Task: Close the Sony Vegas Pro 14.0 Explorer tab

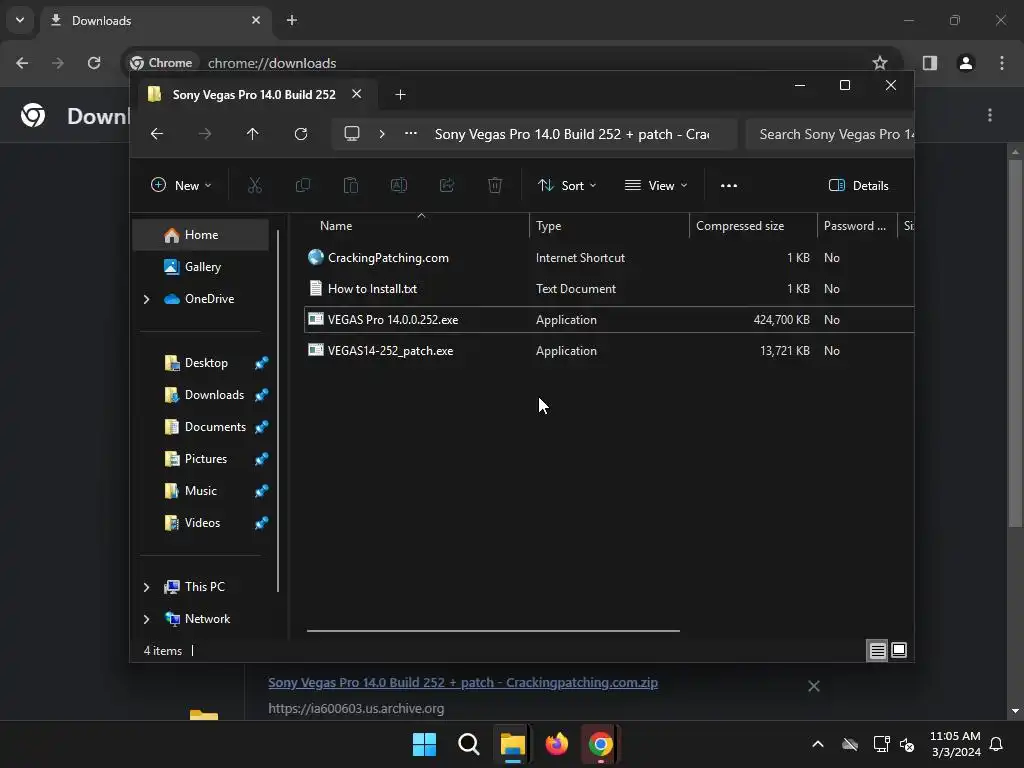Action: 357,94
